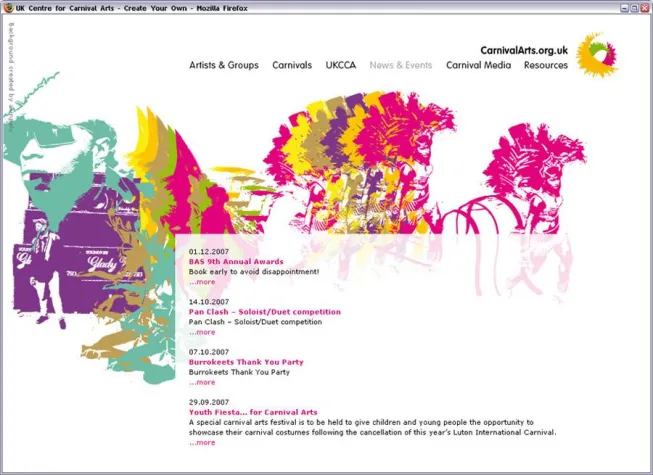Click the Firefox icon in title bar

(x=8, y=7)
